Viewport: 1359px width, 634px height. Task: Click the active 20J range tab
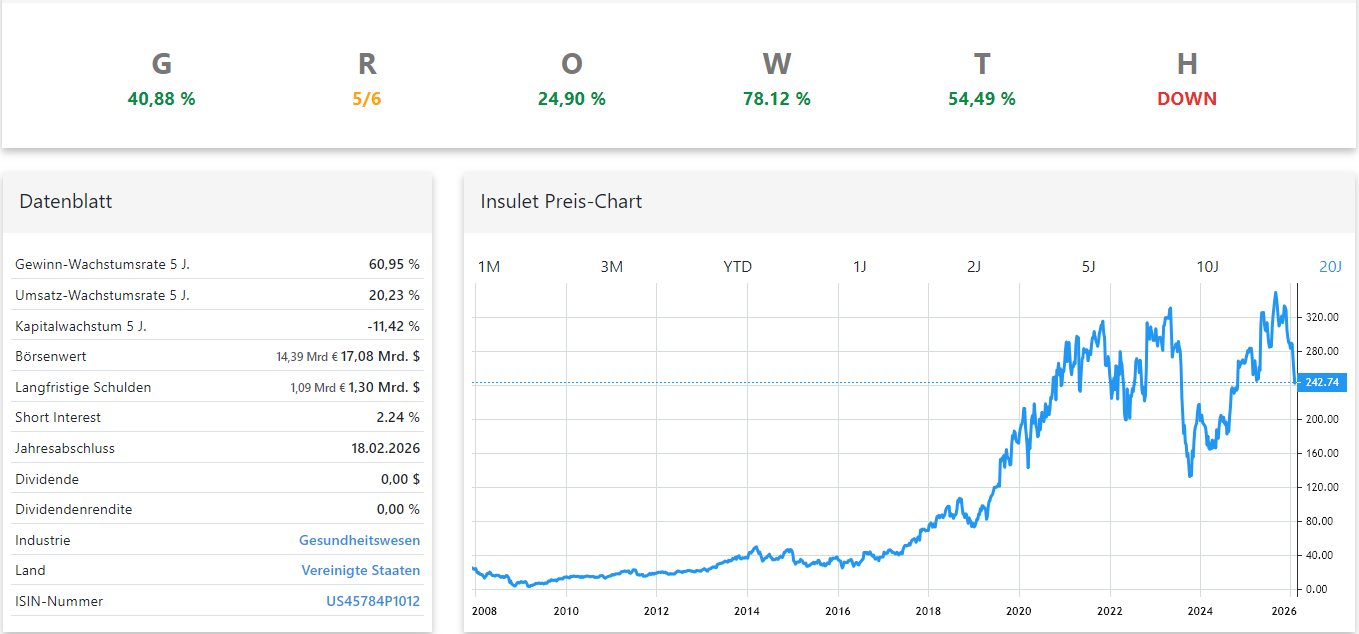coord(1330,266)
